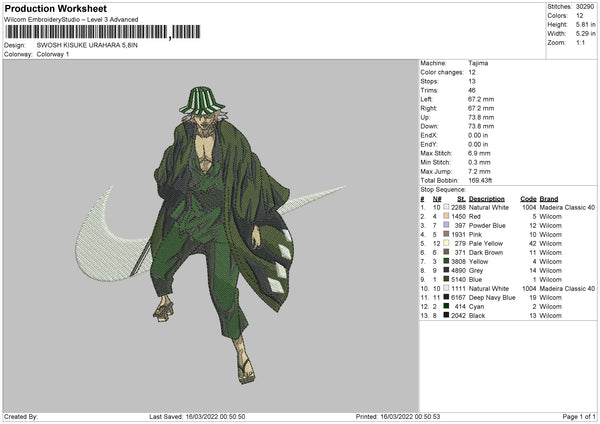Click the Red color swatch in stop 2

[x=446, y=216]
